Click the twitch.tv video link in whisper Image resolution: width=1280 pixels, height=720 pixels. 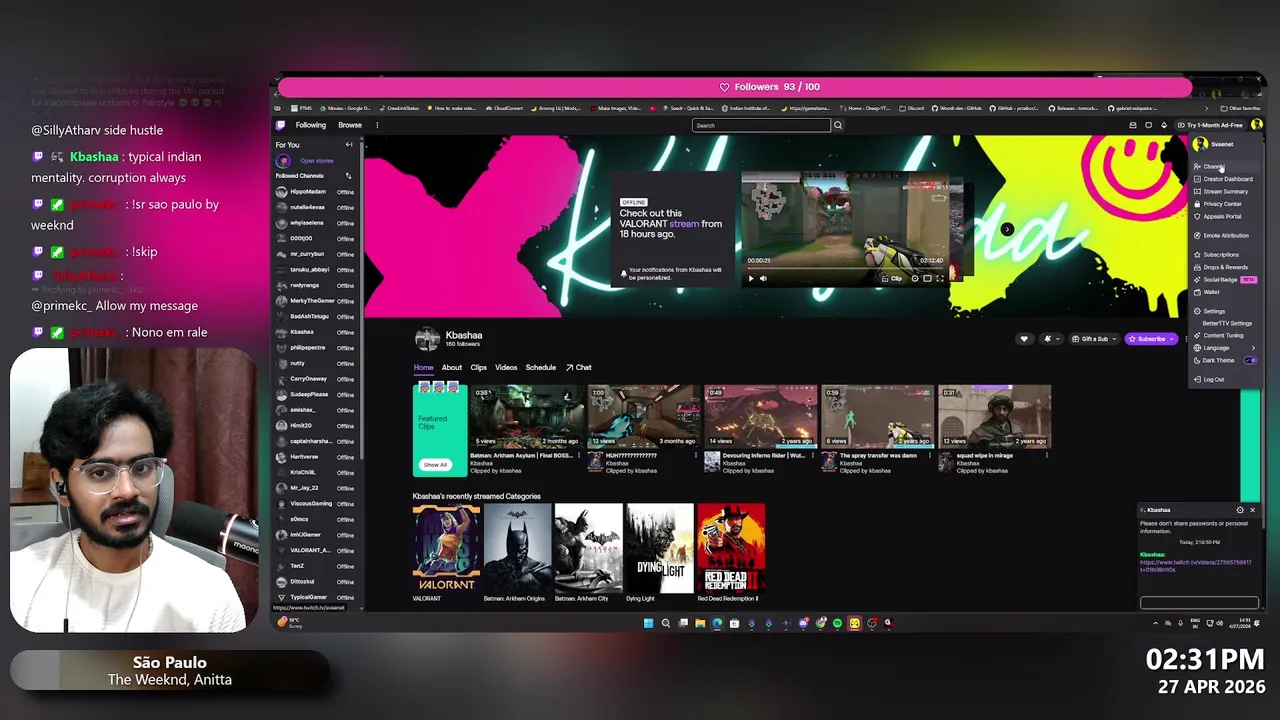coord(1196,565)
